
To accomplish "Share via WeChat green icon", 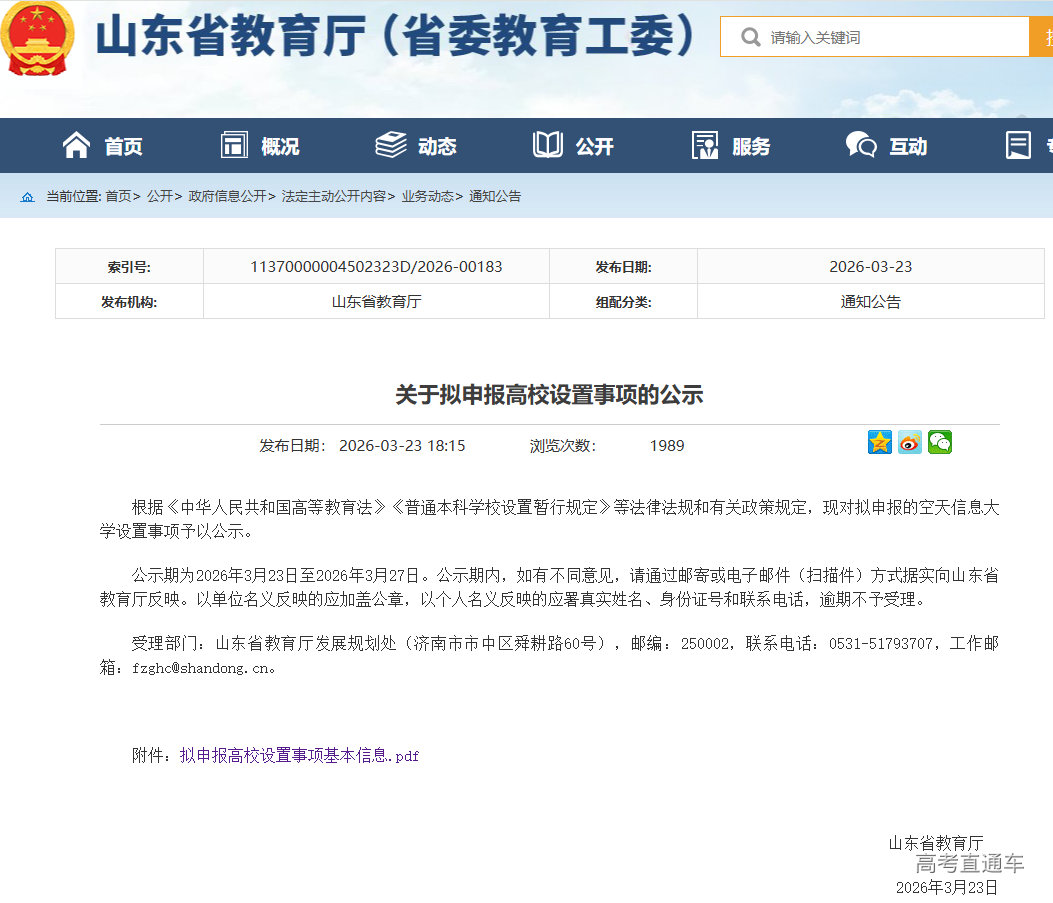I will pyautogui.click(x=940, y=443).
